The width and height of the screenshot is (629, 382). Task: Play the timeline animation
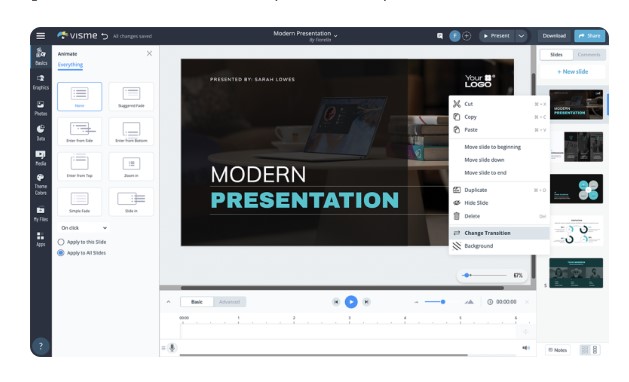pyautogui.click(x=351, y=302)
